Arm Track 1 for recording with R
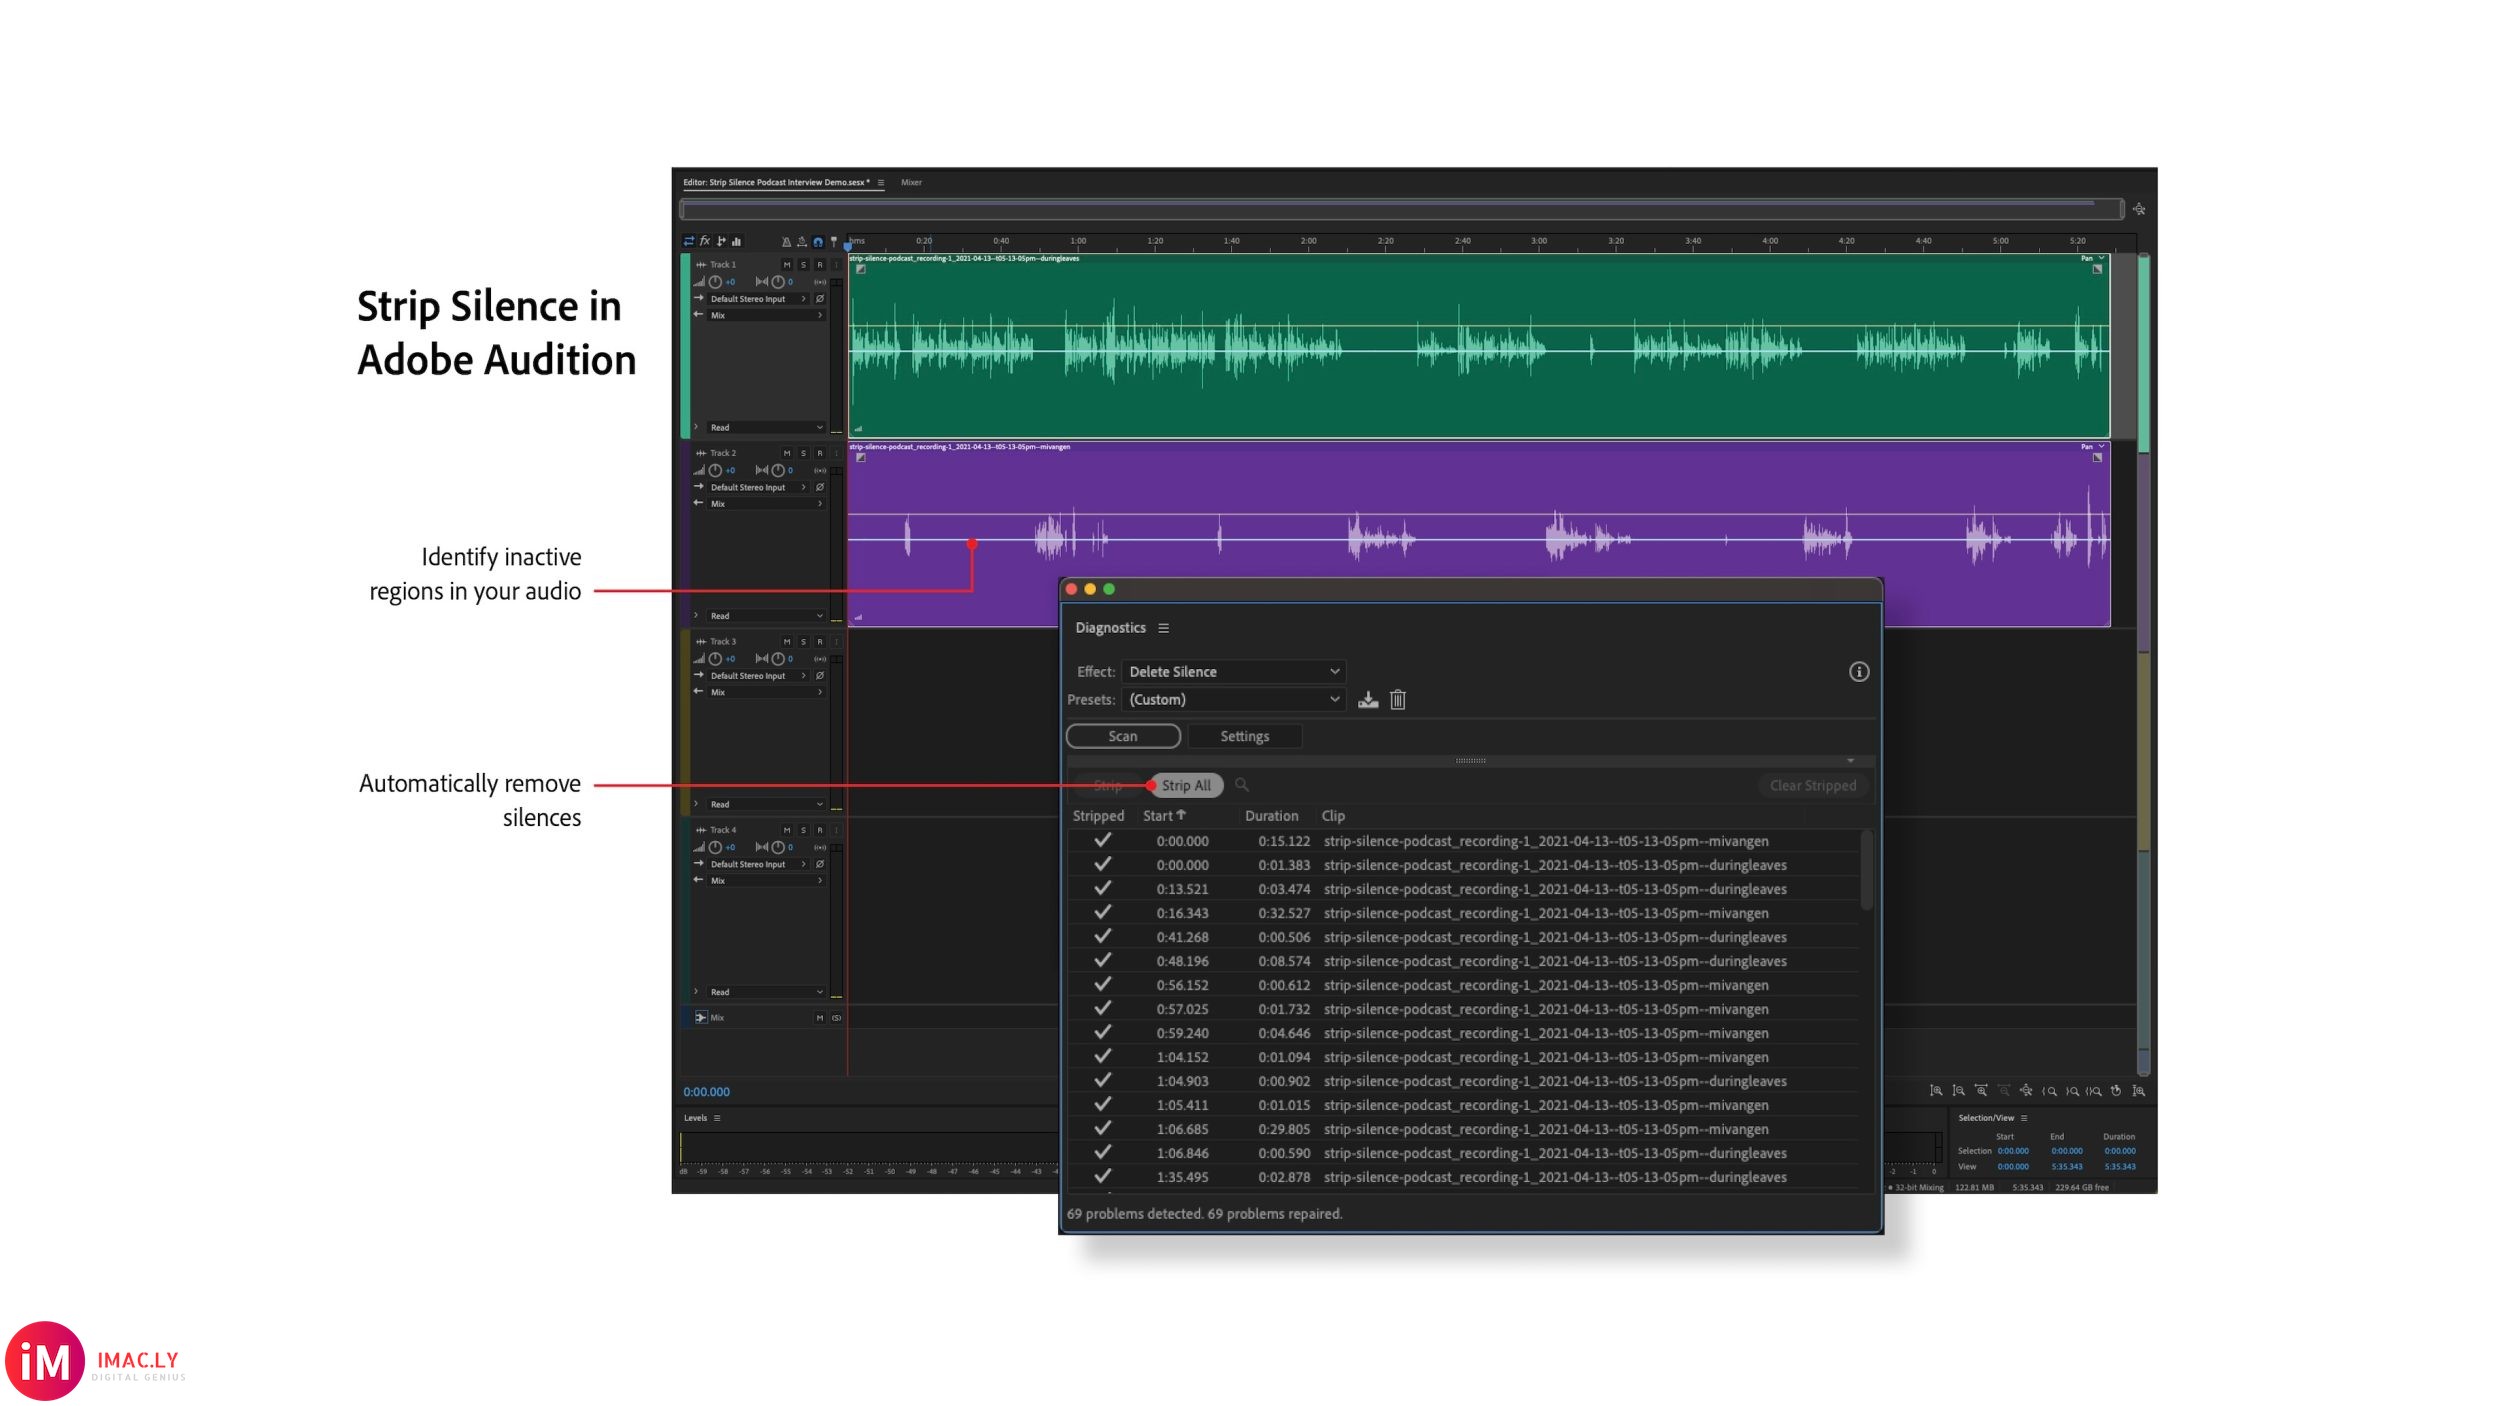The height and width of the screenshot is (1406, 2500). (820, 265)
